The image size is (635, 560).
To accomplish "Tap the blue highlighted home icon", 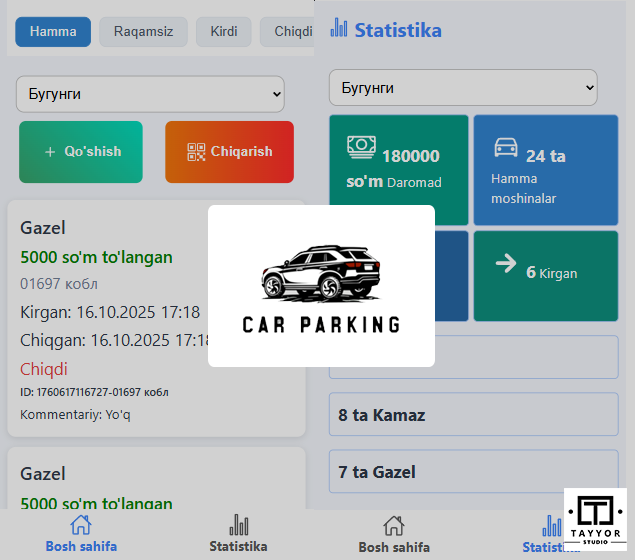I will (81, 525).
